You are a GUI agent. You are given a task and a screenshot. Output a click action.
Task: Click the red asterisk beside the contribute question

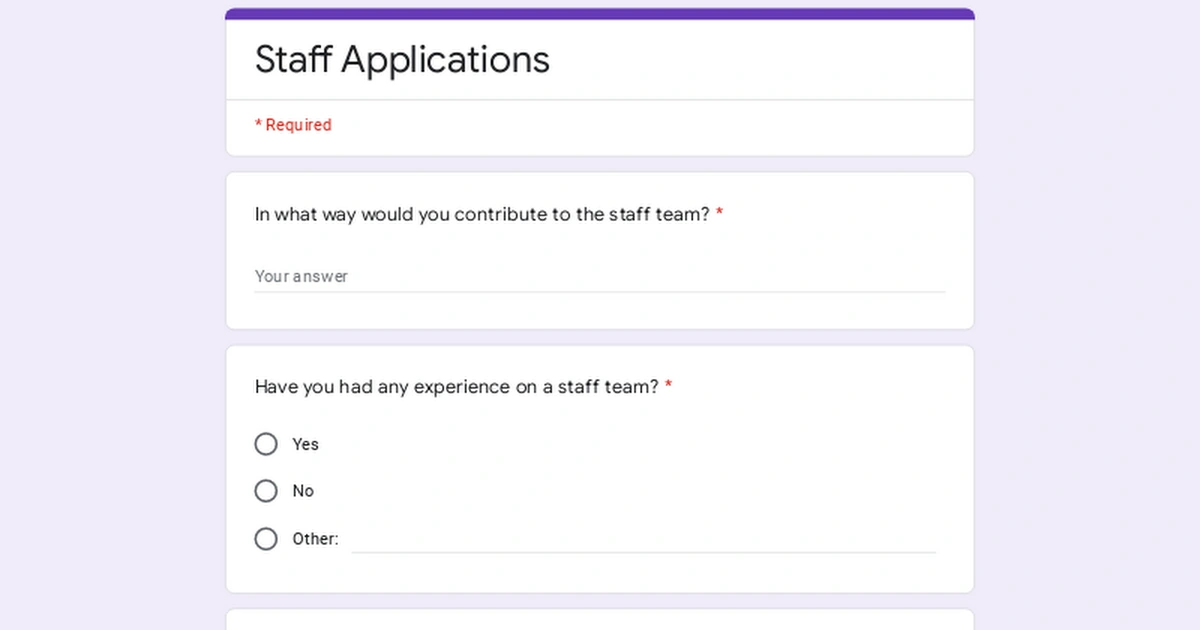(721, 213)
